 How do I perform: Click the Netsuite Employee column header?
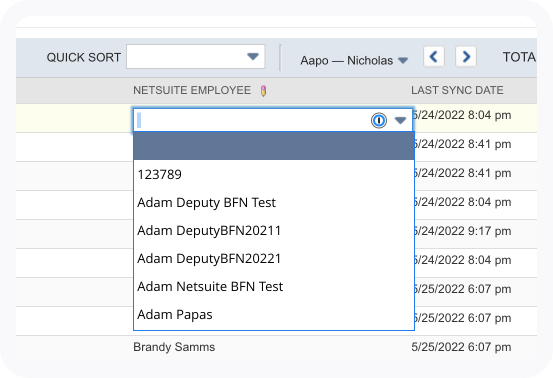click(192, 91)
